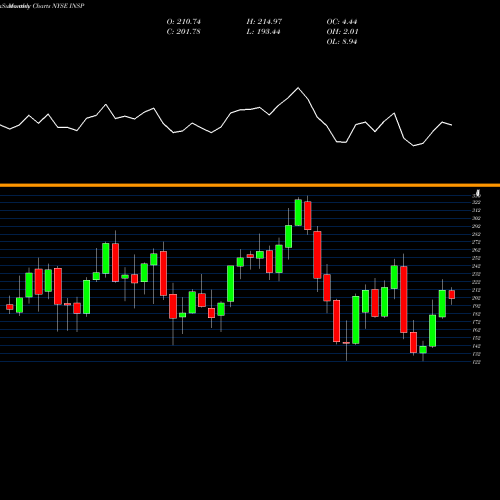Click the 172 price axis label
Viewport: 500px width, 500px height.
tap(476, 322)
